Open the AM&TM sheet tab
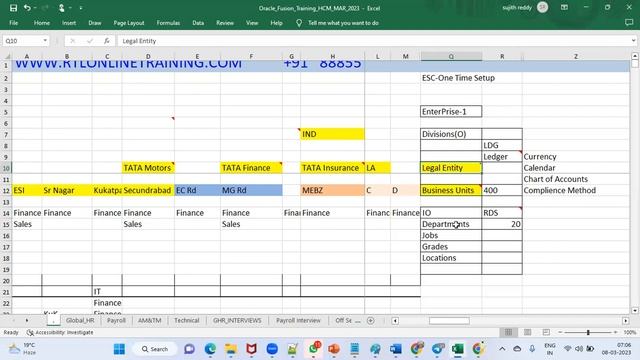 tap(149, 320)
